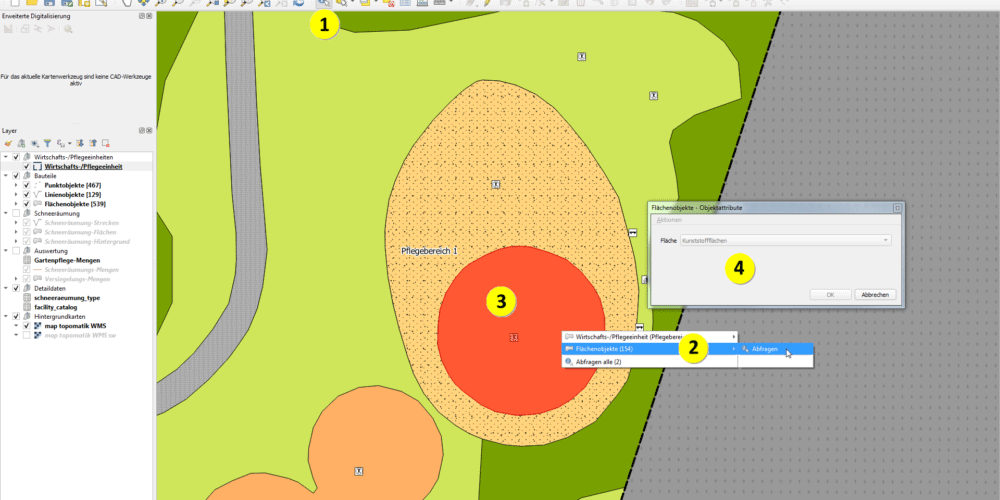Select the Identify Features tool in toolbar
This screenshot has height=500, width=1000.
pyautogui.click(x=324, y=3)
